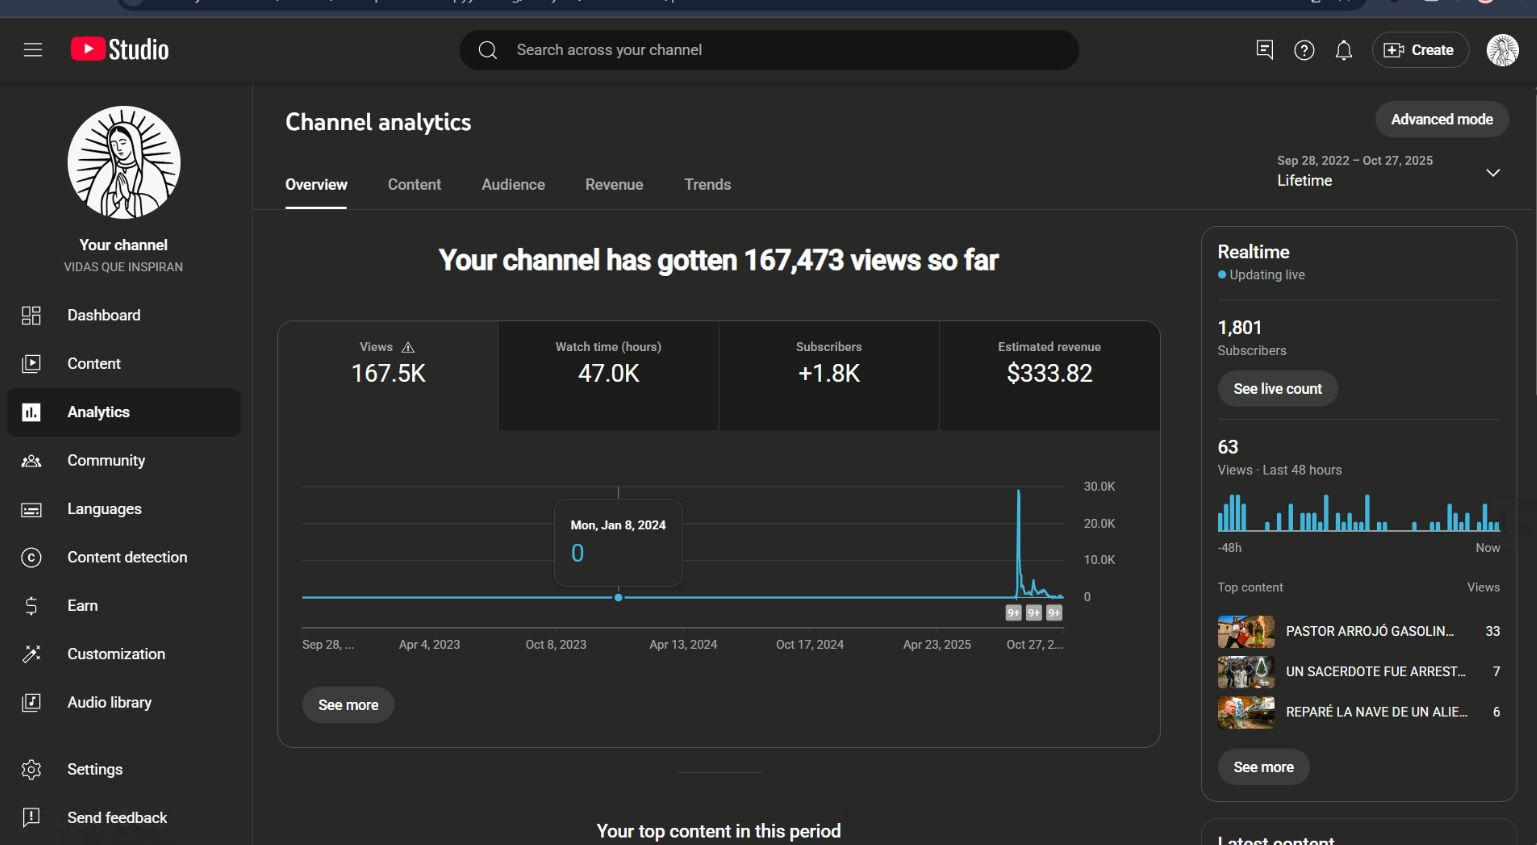This screenshot has height=845, width=1537.
Task: Open PASTOR ARROJÓ GASOLIN video thumbnail
Action: click(1246, 632)
